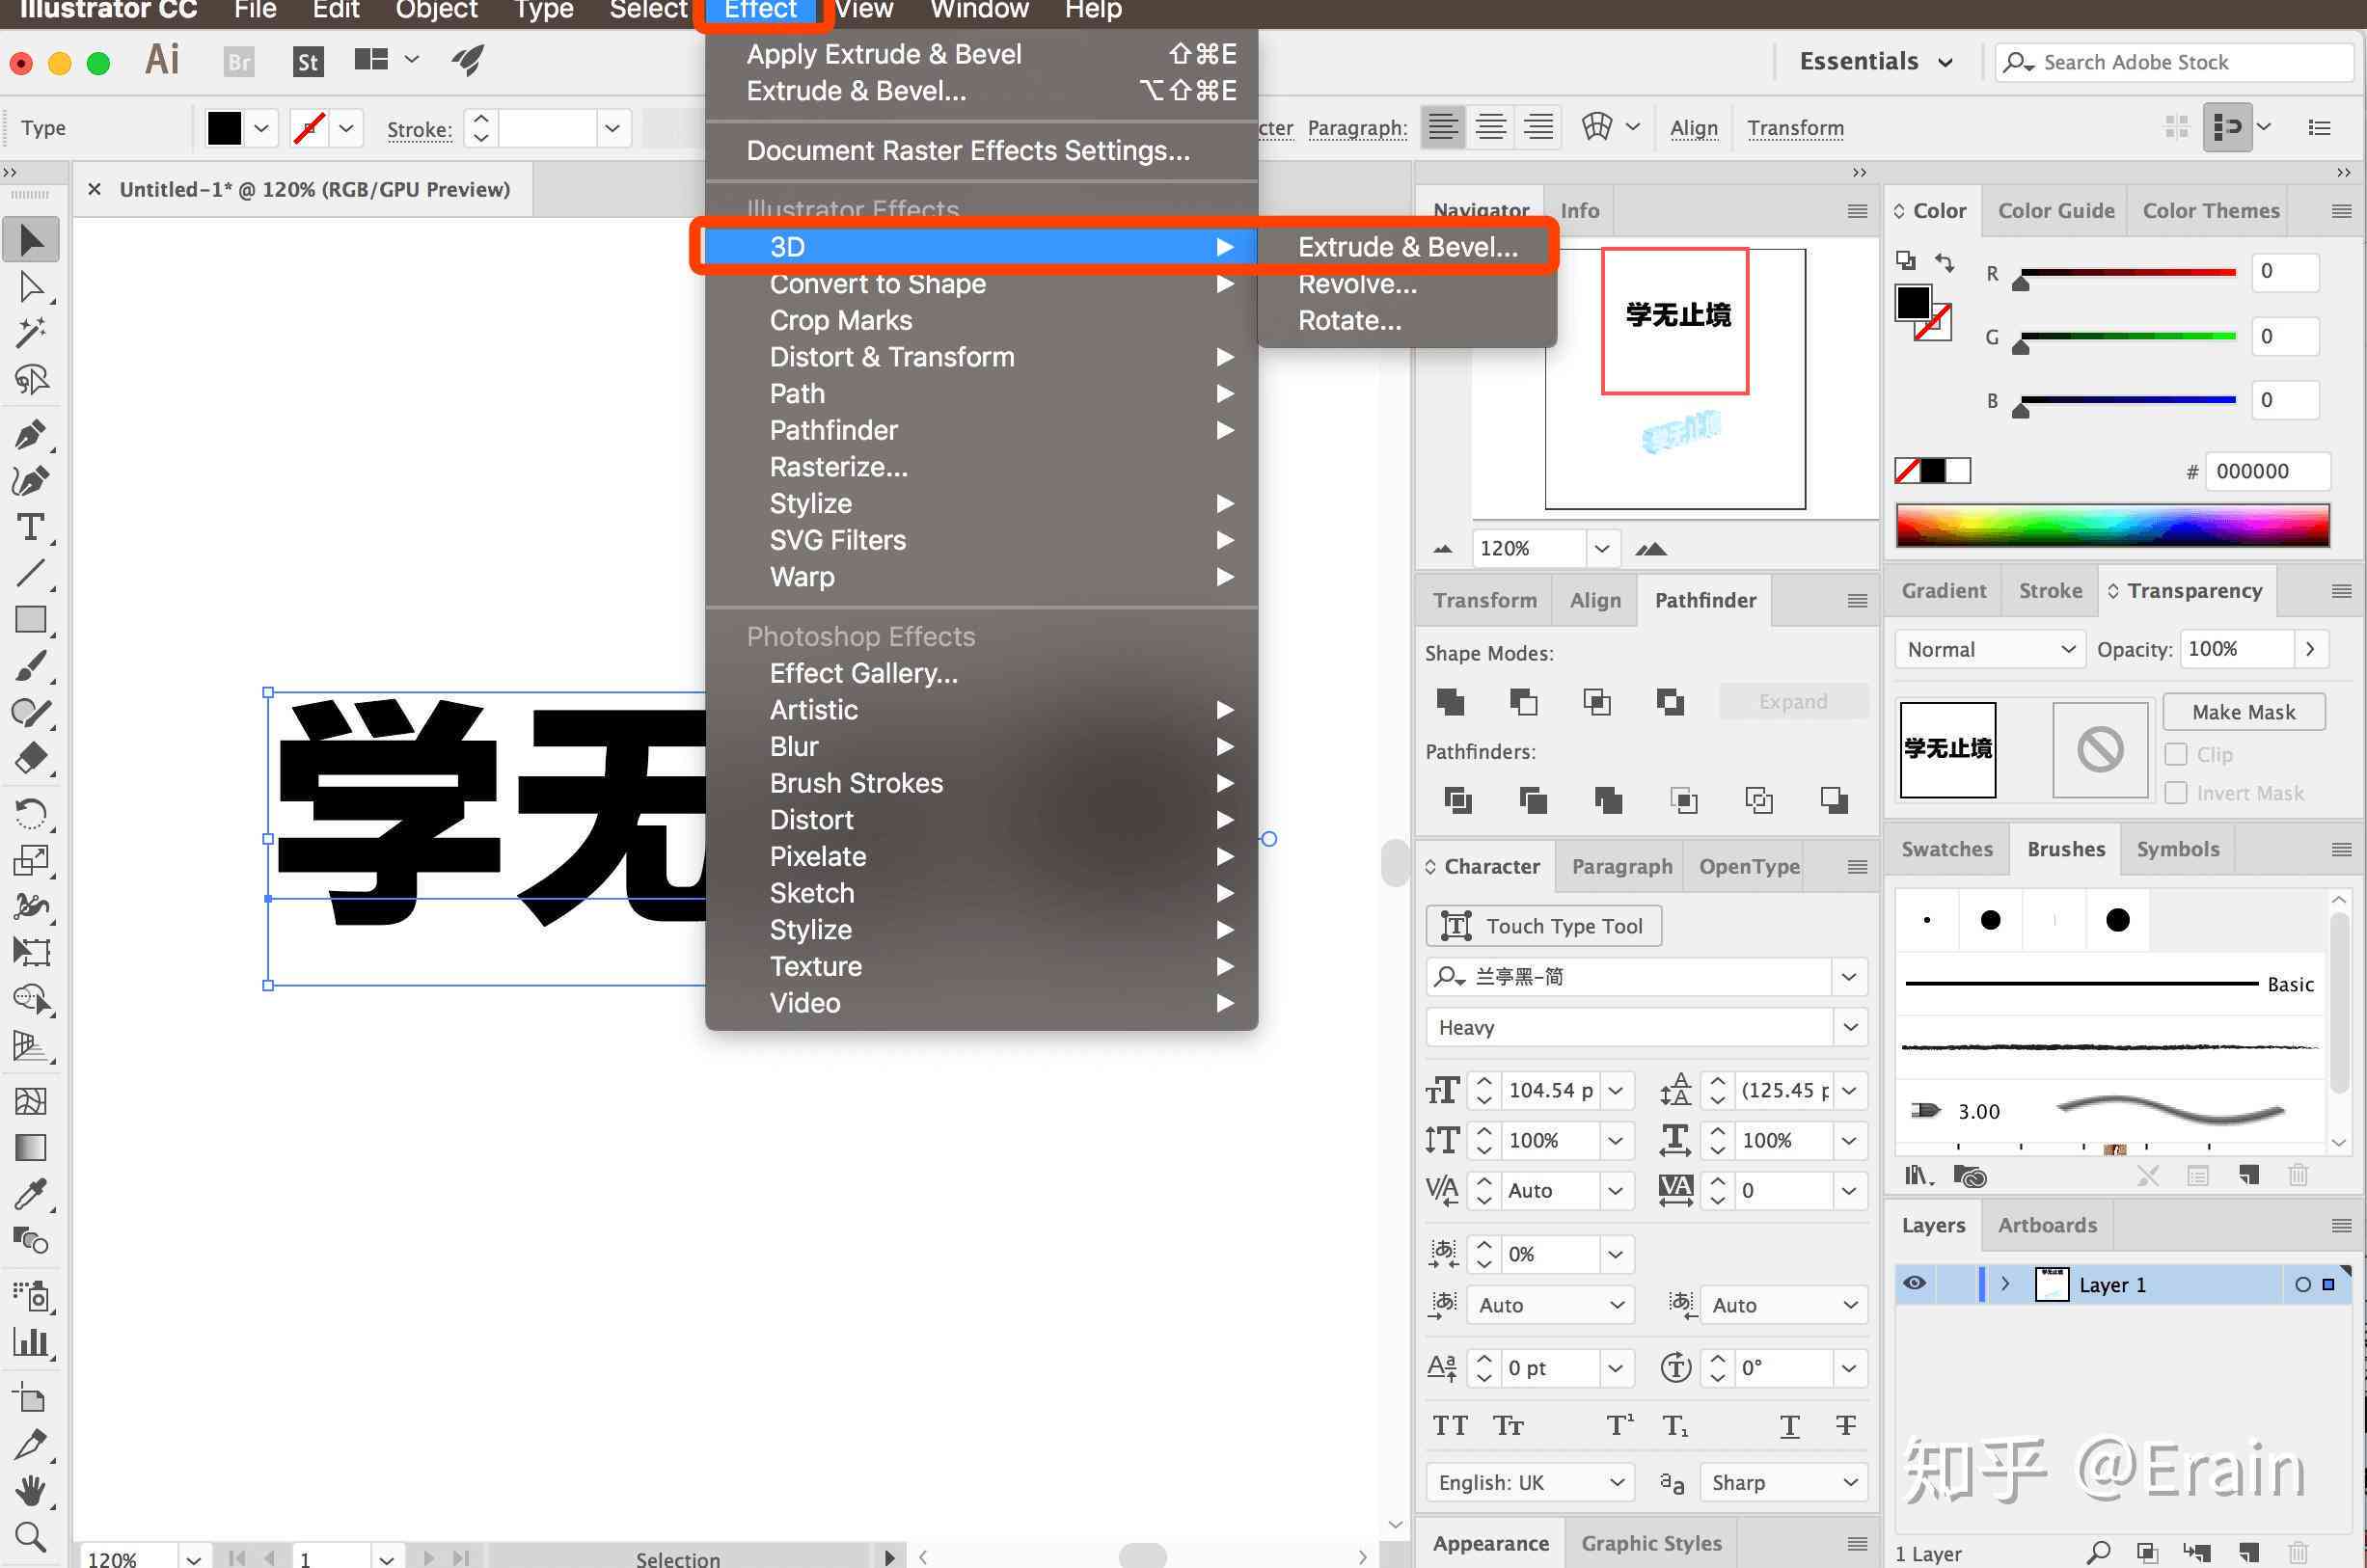Open the Warp submenu entry
This screenshot has width=2367, height=1568.
pyautogui.click(x=981, y=577)
